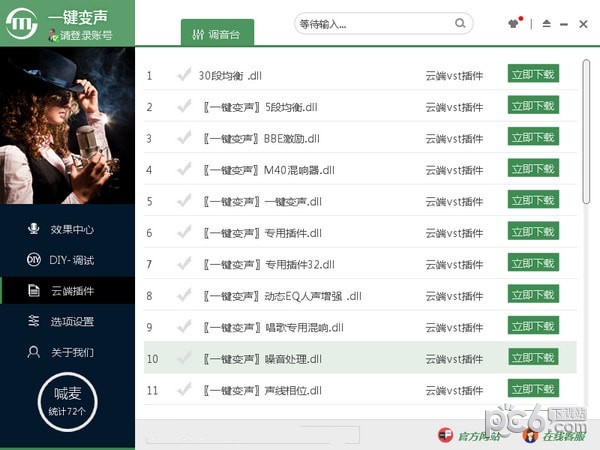Click the 喊麦 circle button

(68, 402)
